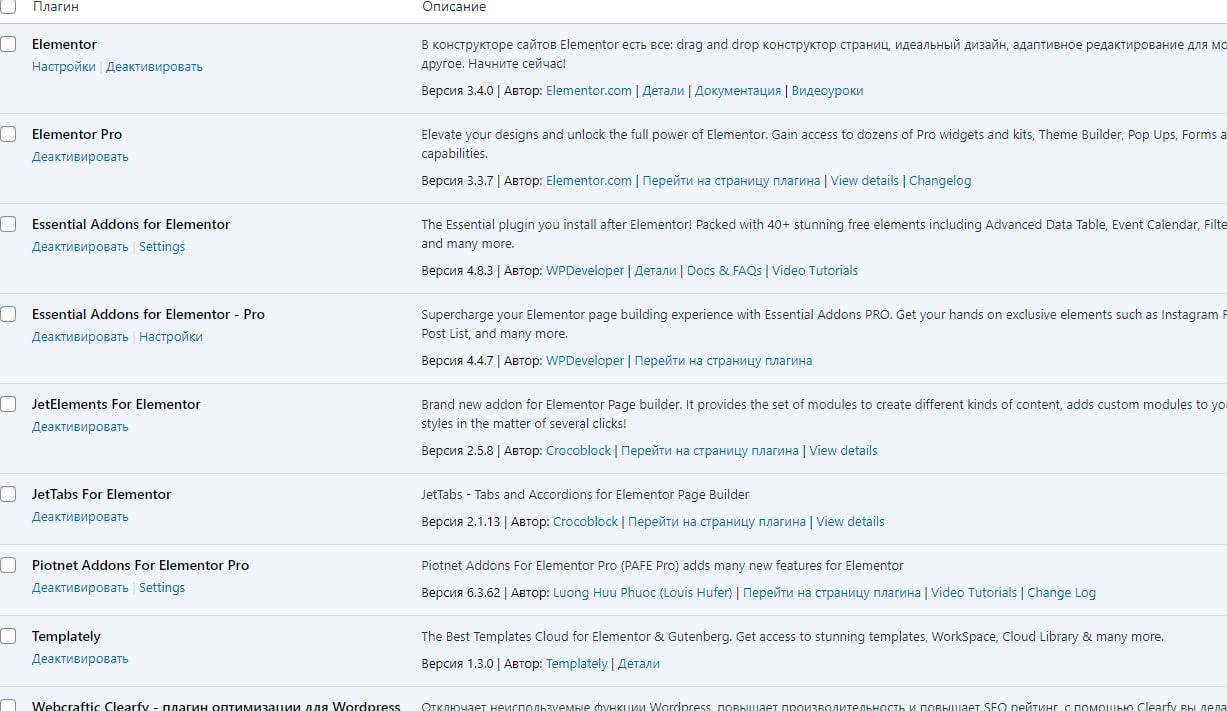Deactivate the Templately plugin
Image resolution: width=1227 pixels, height=711 pixels.
pyautogui.click(x=80, y=659)
